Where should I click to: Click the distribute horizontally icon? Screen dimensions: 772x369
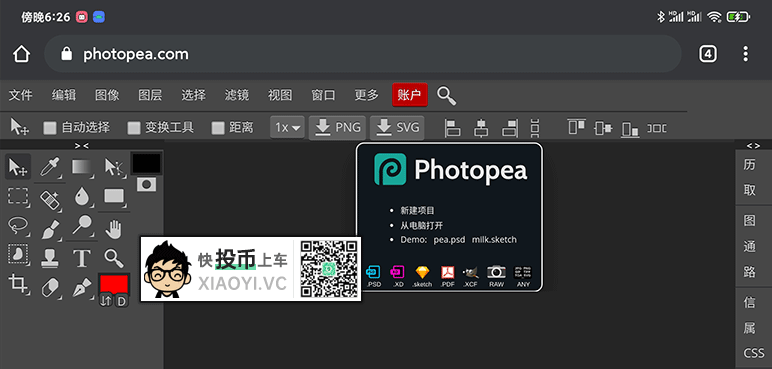(x=657, y=128)
